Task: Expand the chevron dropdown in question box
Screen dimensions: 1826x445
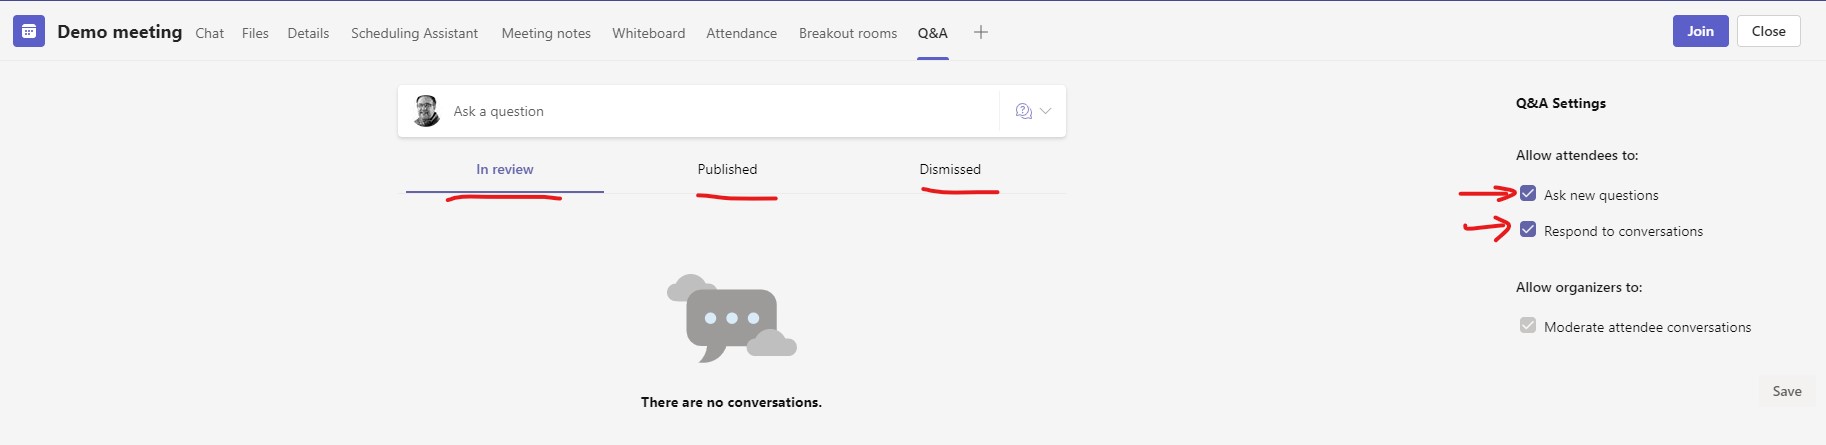Action: coord(1046,111)
